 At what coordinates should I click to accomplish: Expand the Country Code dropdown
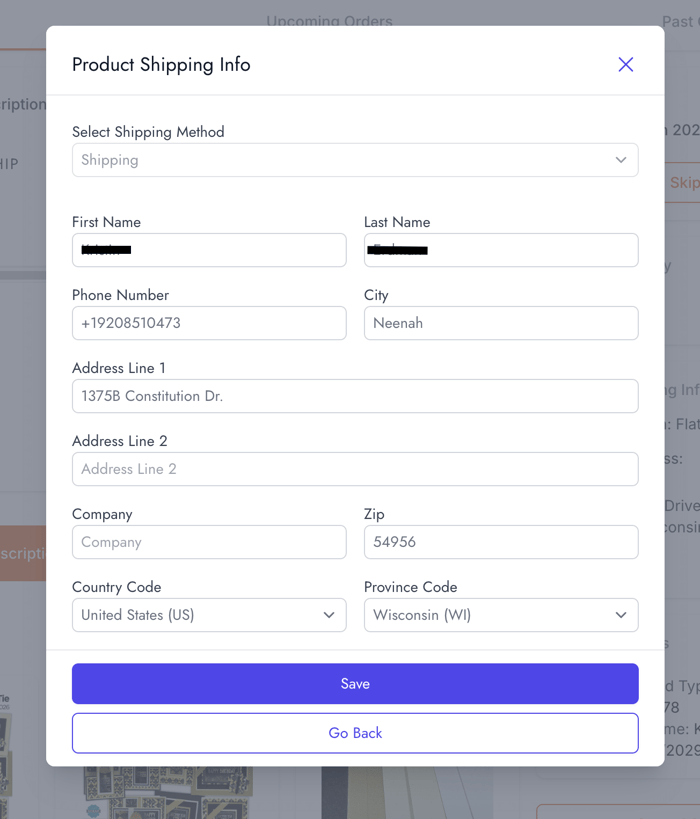tap(209, 615)
